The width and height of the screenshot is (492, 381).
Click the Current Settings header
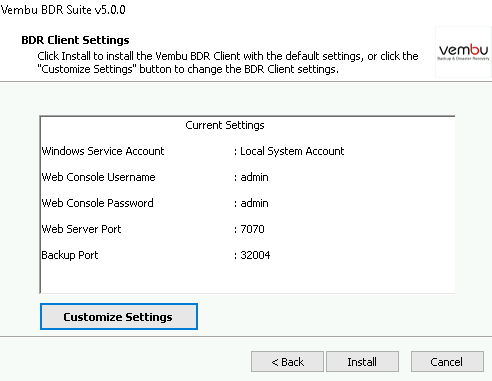coord(225,125)
